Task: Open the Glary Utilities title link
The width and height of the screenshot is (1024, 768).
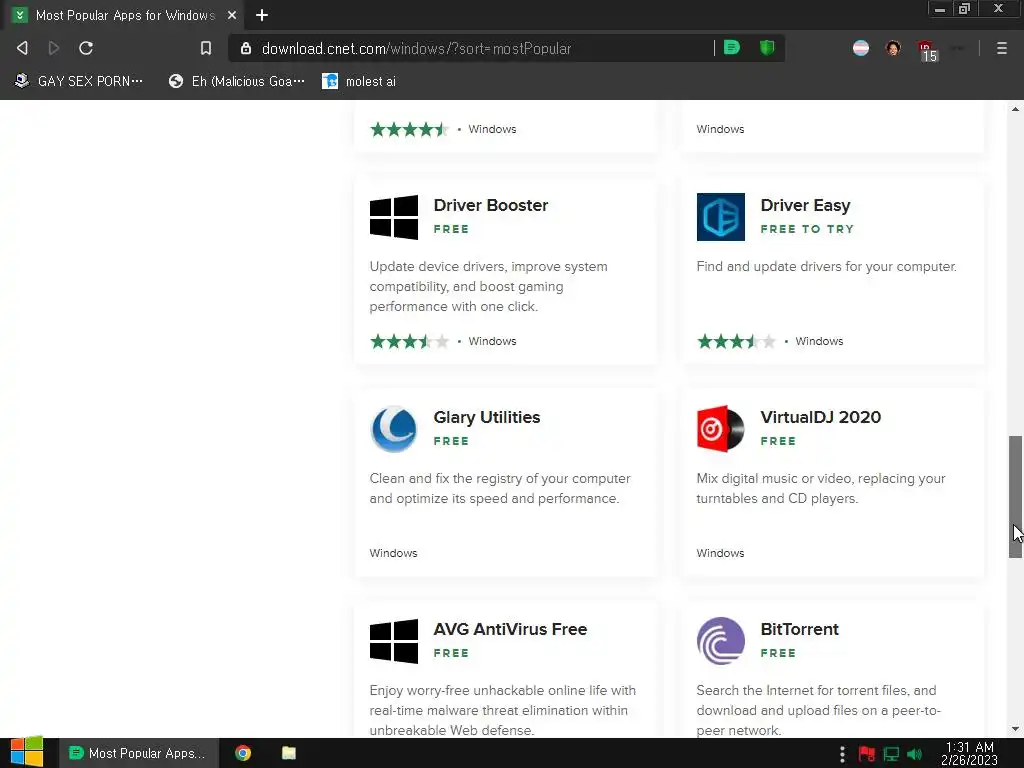Action: pyautogui.click(x=487, y=417)
